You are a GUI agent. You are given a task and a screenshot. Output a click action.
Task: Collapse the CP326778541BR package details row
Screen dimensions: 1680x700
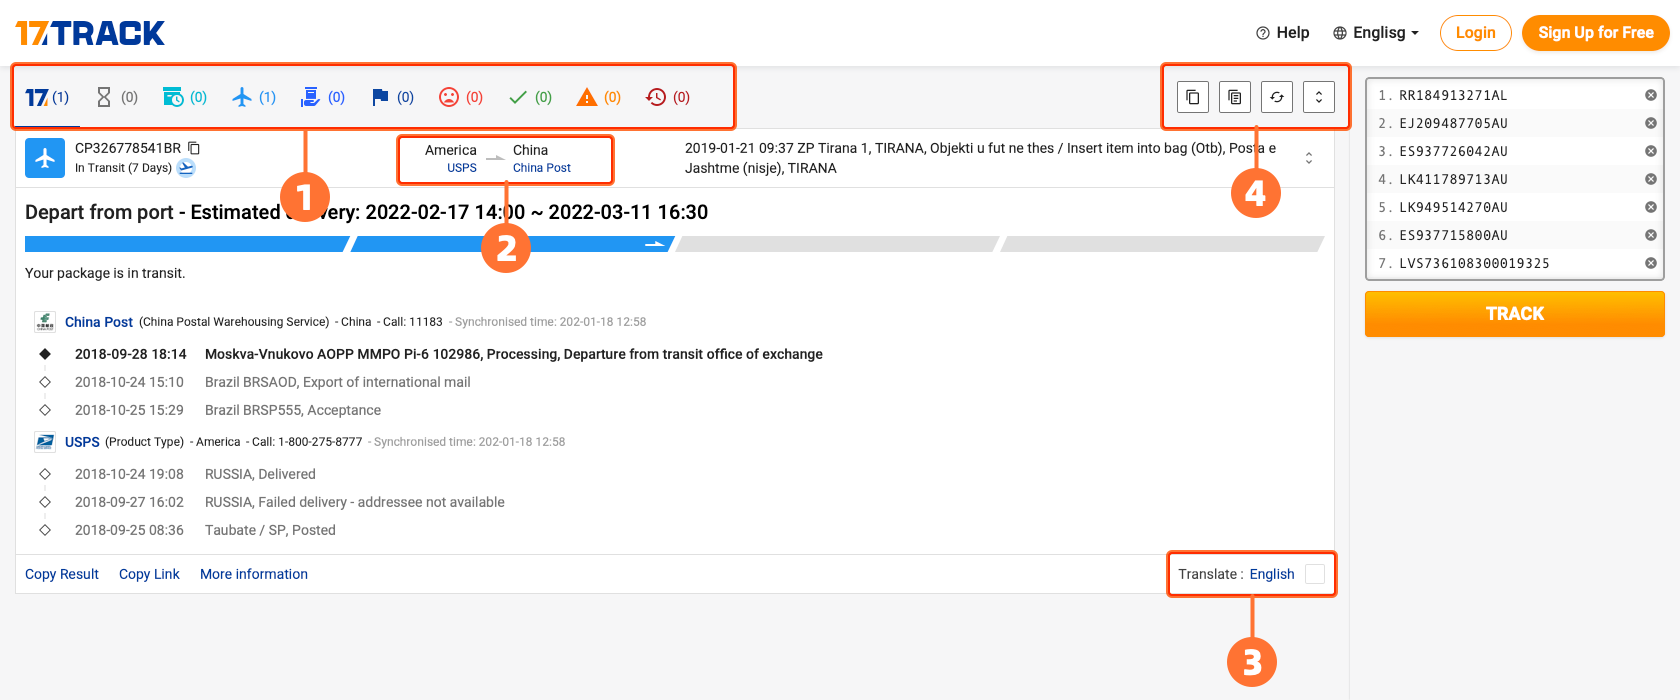tap(1309, 158)
